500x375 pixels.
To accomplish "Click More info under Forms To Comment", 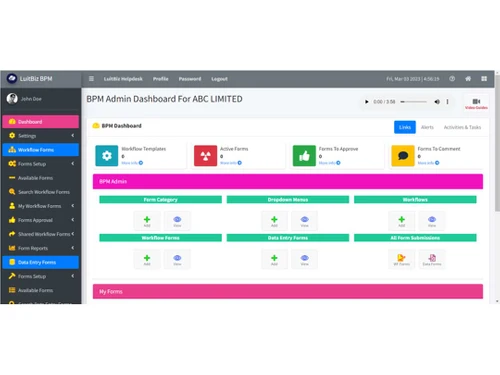I will (x=428, y=163).
